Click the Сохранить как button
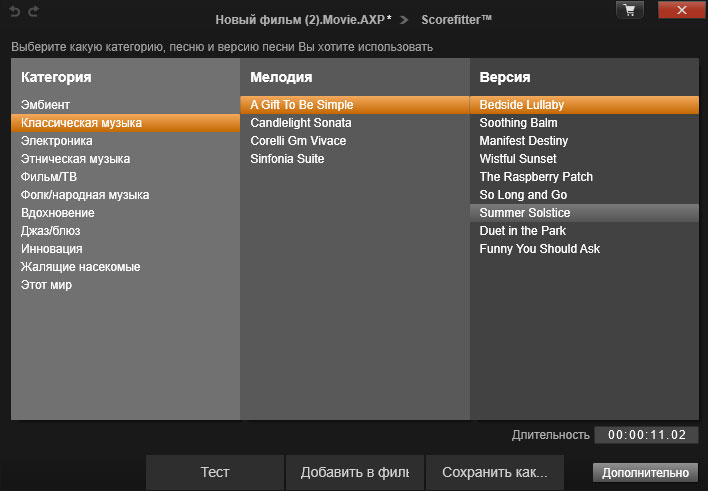Screen dimensions: 708x491 coord(495,472)
